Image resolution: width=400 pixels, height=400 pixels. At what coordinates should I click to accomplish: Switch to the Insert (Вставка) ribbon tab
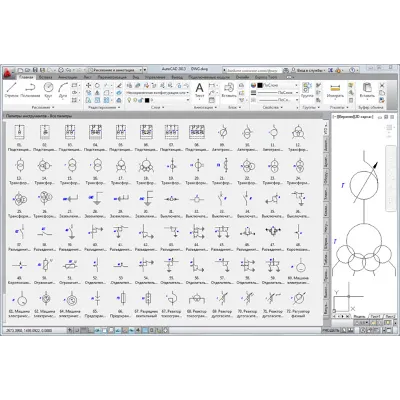(x=45, y=77)
